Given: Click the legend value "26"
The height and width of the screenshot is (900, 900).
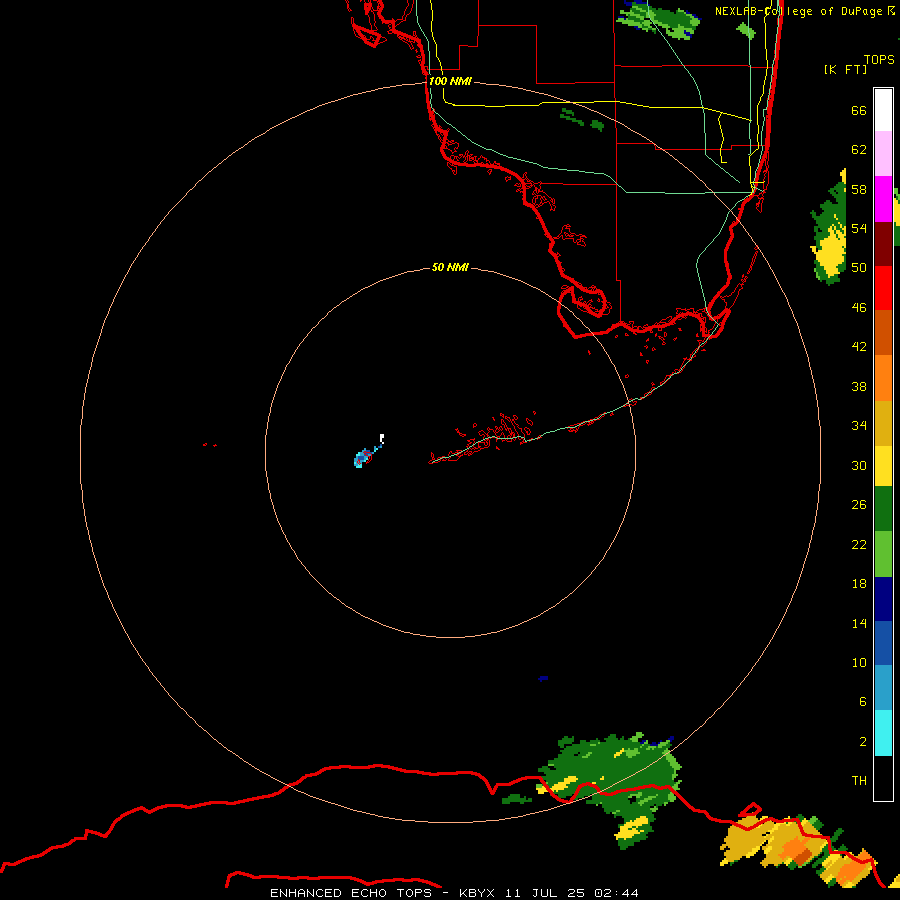Looking at the screenshot, I should point(859,505).
